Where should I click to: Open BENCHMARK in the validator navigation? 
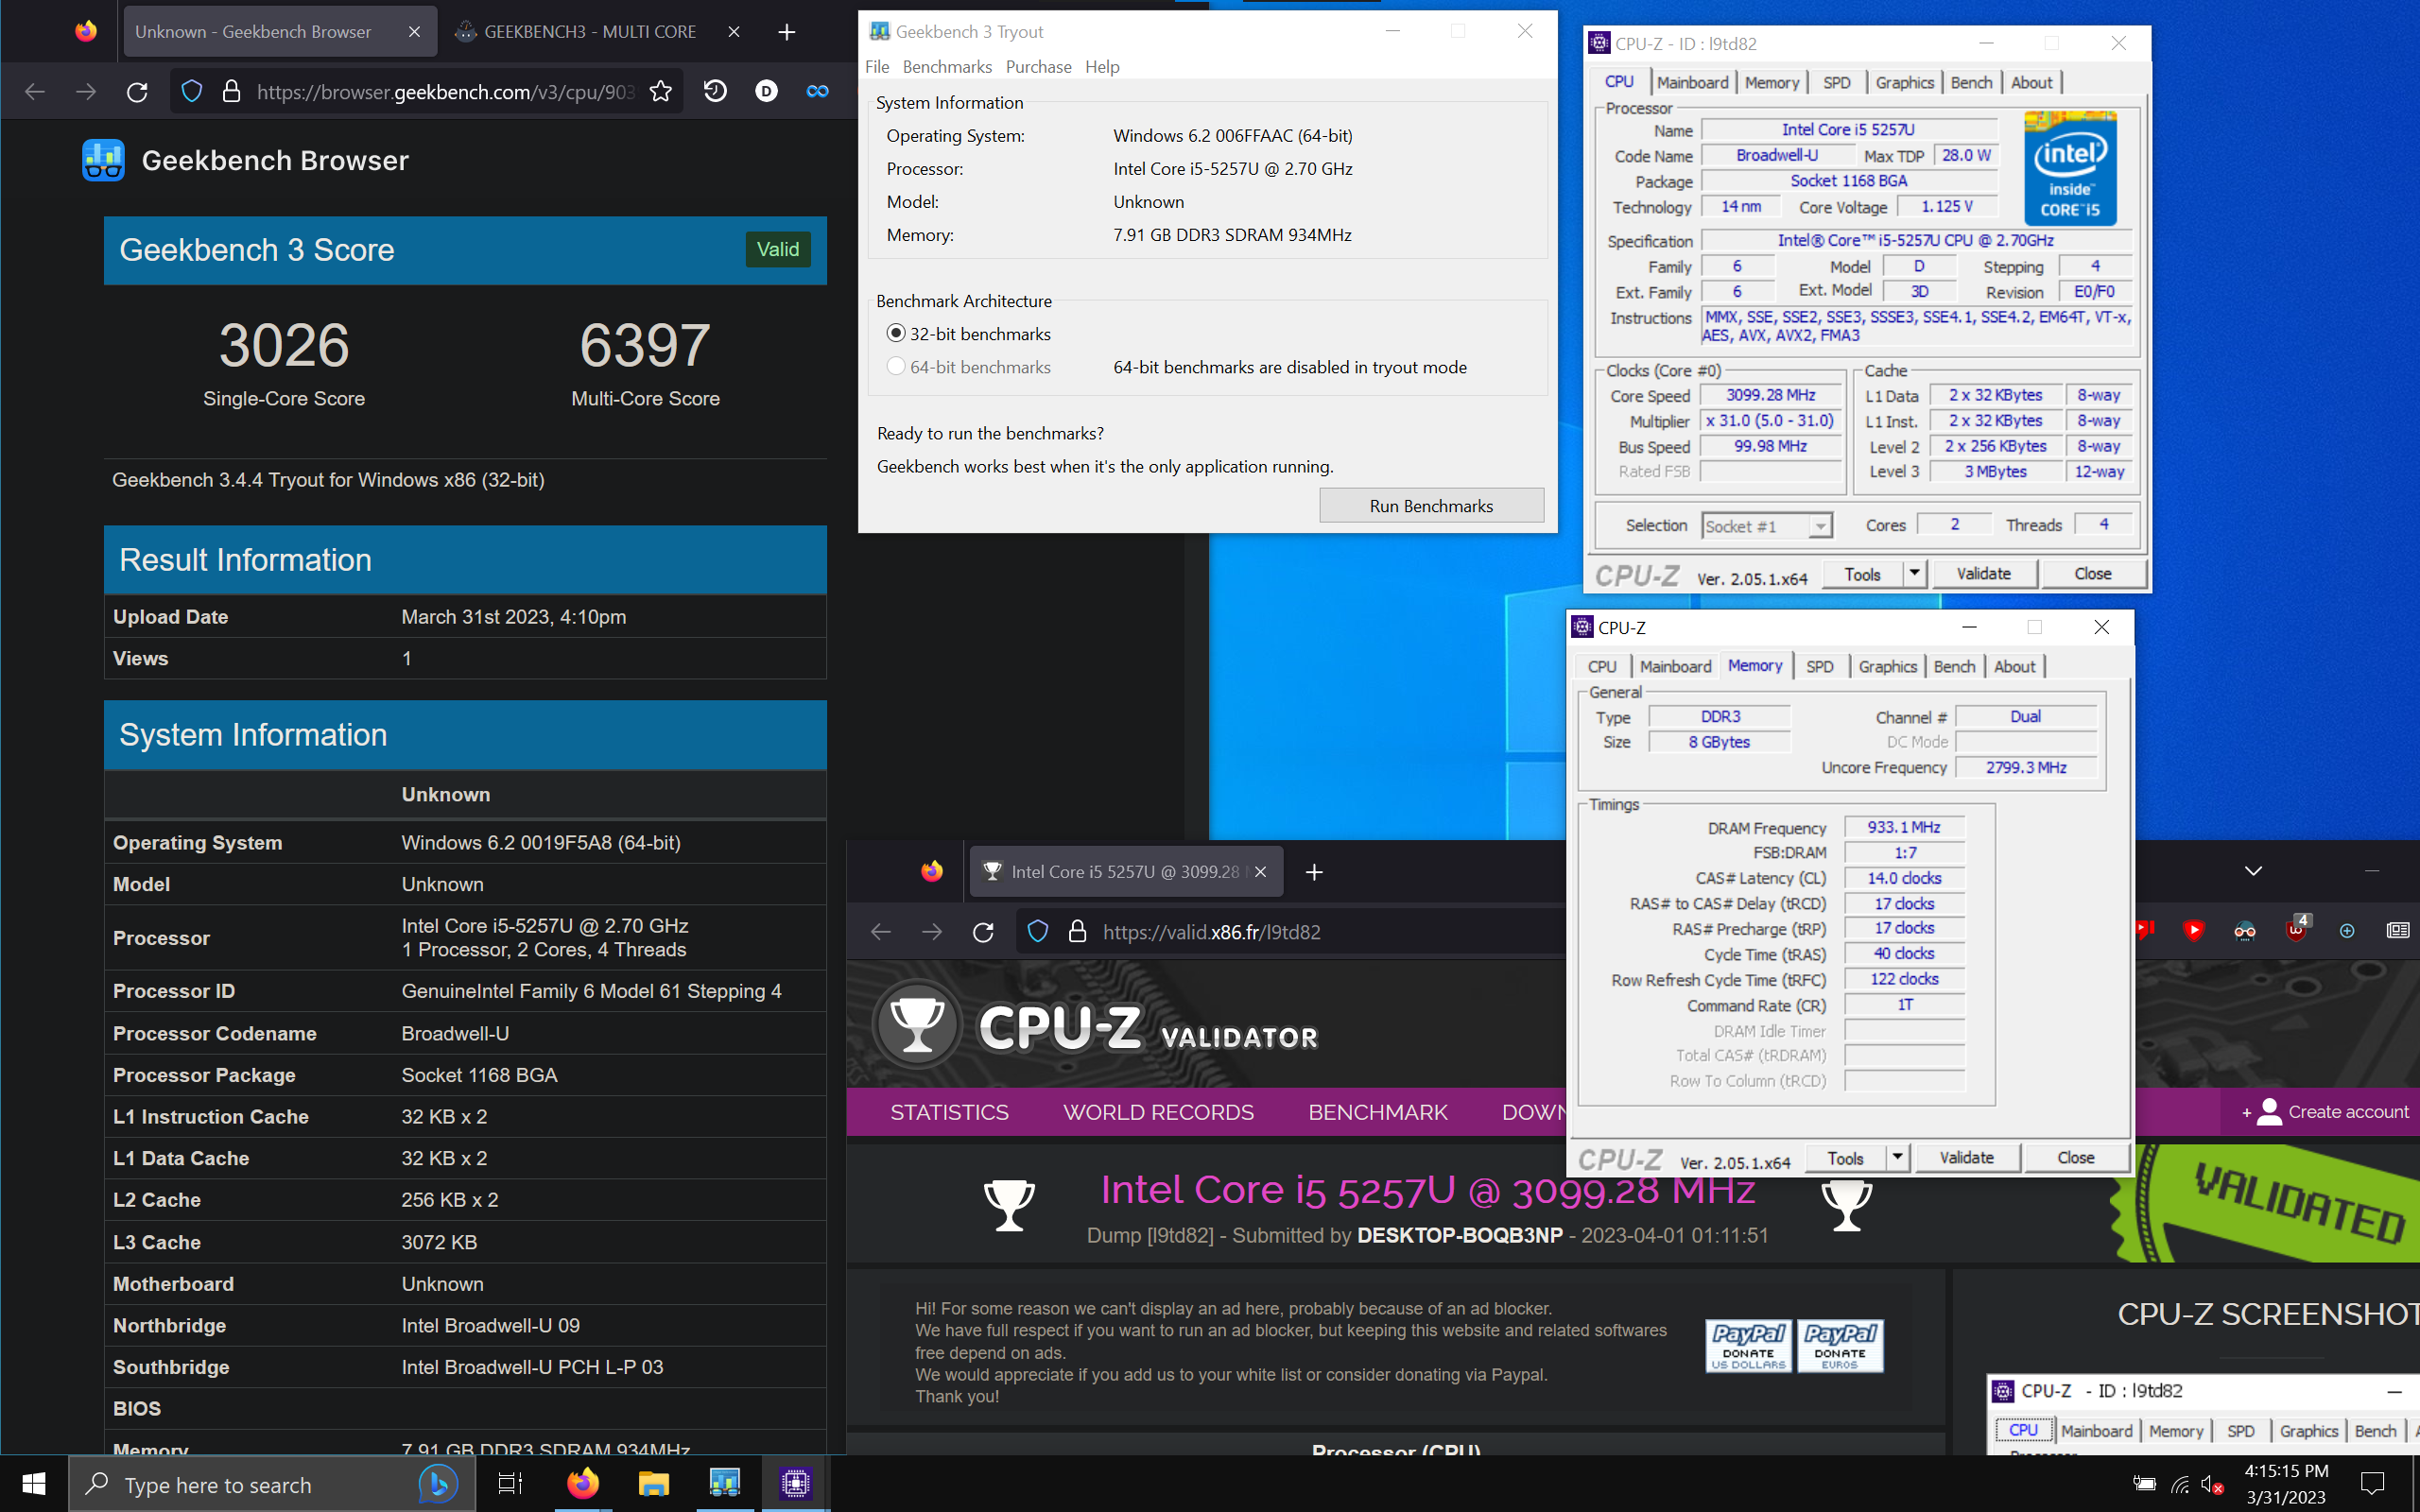tap(1378, 1113)
